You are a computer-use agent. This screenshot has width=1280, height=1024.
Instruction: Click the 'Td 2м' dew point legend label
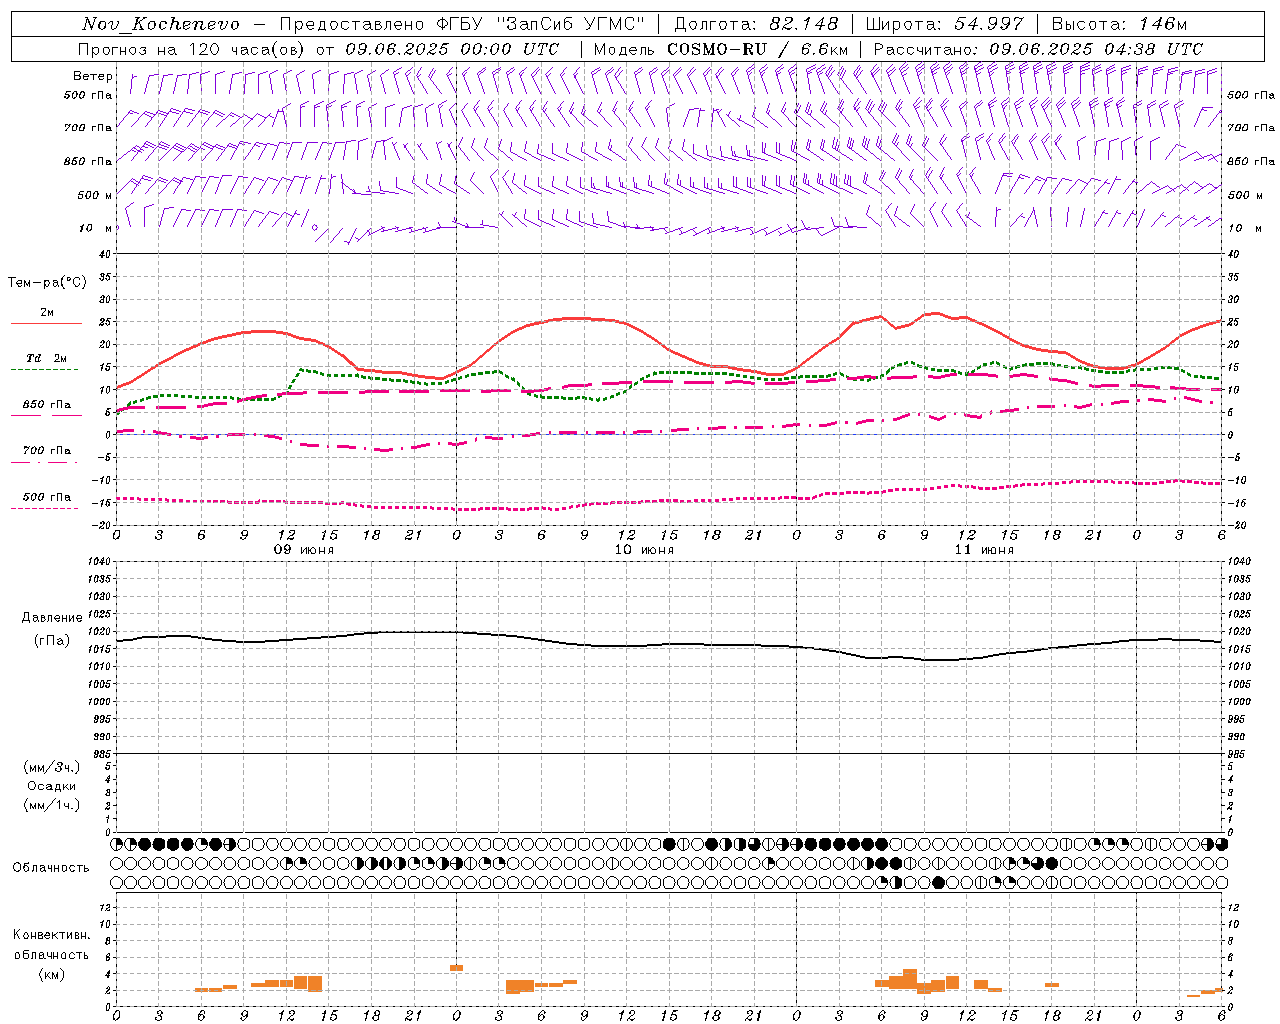tap(47, 358)
